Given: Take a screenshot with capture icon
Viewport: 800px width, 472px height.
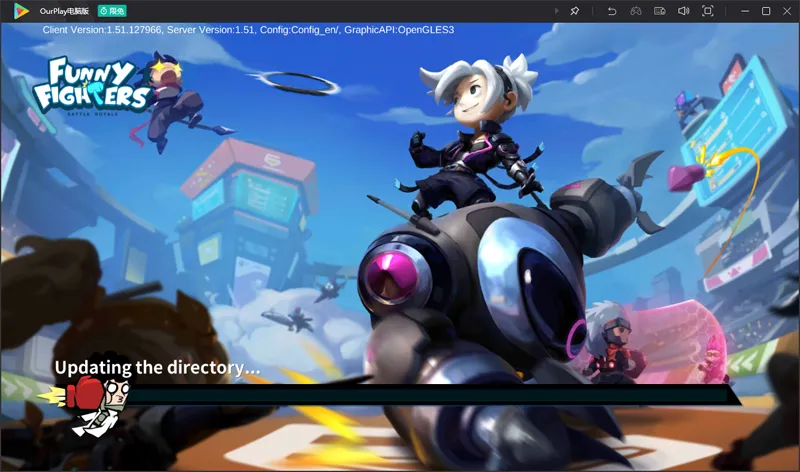Looking at the screenshot, I should [708, 11].
